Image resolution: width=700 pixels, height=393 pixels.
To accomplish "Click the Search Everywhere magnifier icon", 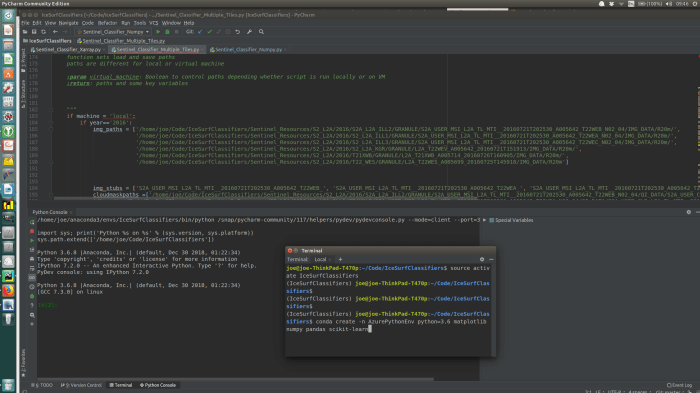I will [261, 32].
